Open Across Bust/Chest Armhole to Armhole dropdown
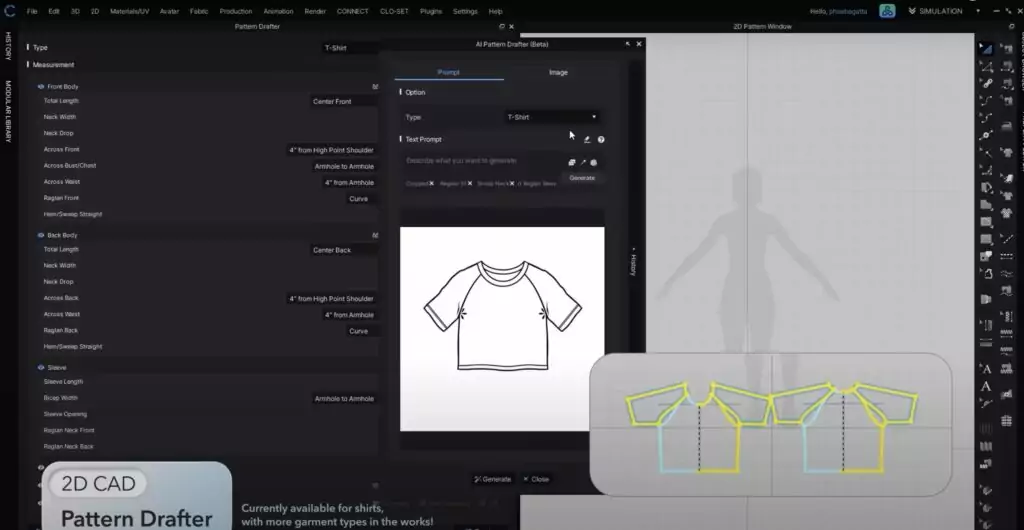The image size is (1024, 530). tap(344, 166)
